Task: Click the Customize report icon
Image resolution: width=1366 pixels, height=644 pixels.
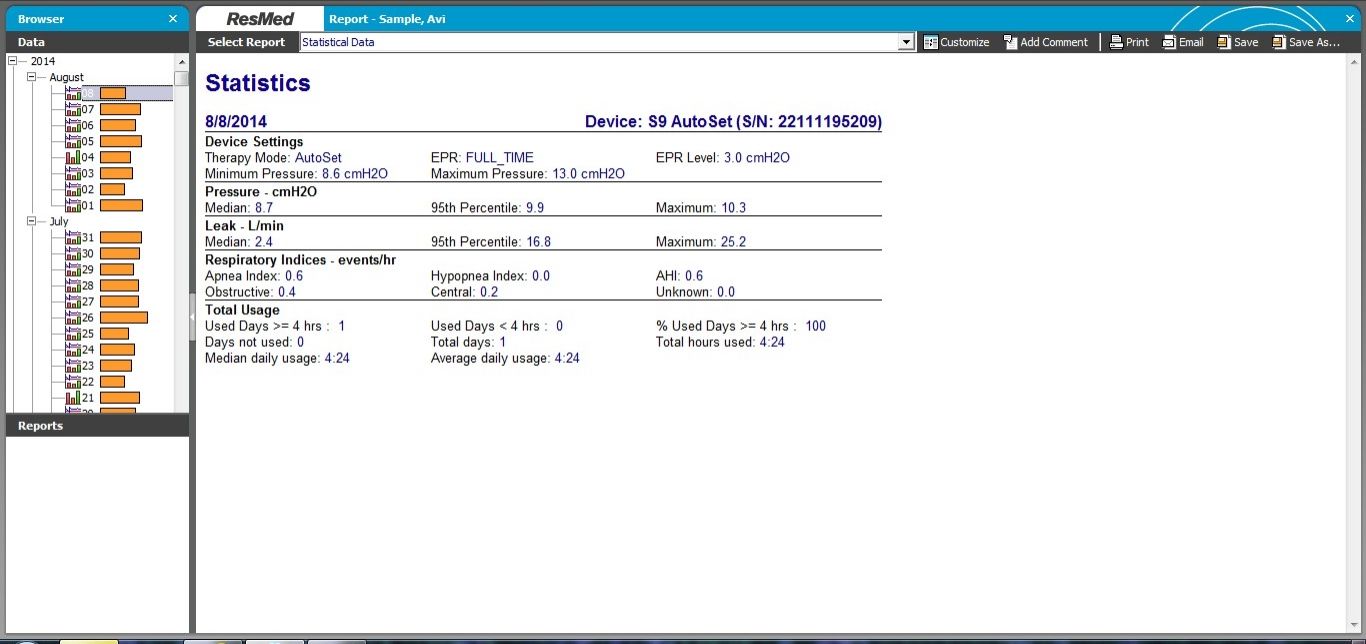Action: click(x=931, y=42)
